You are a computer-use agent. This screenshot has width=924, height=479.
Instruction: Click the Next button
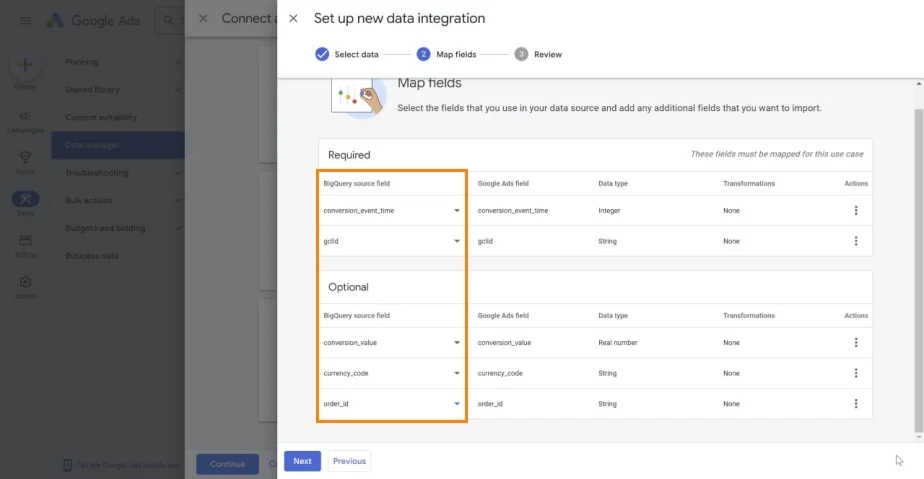coord(302,461)
